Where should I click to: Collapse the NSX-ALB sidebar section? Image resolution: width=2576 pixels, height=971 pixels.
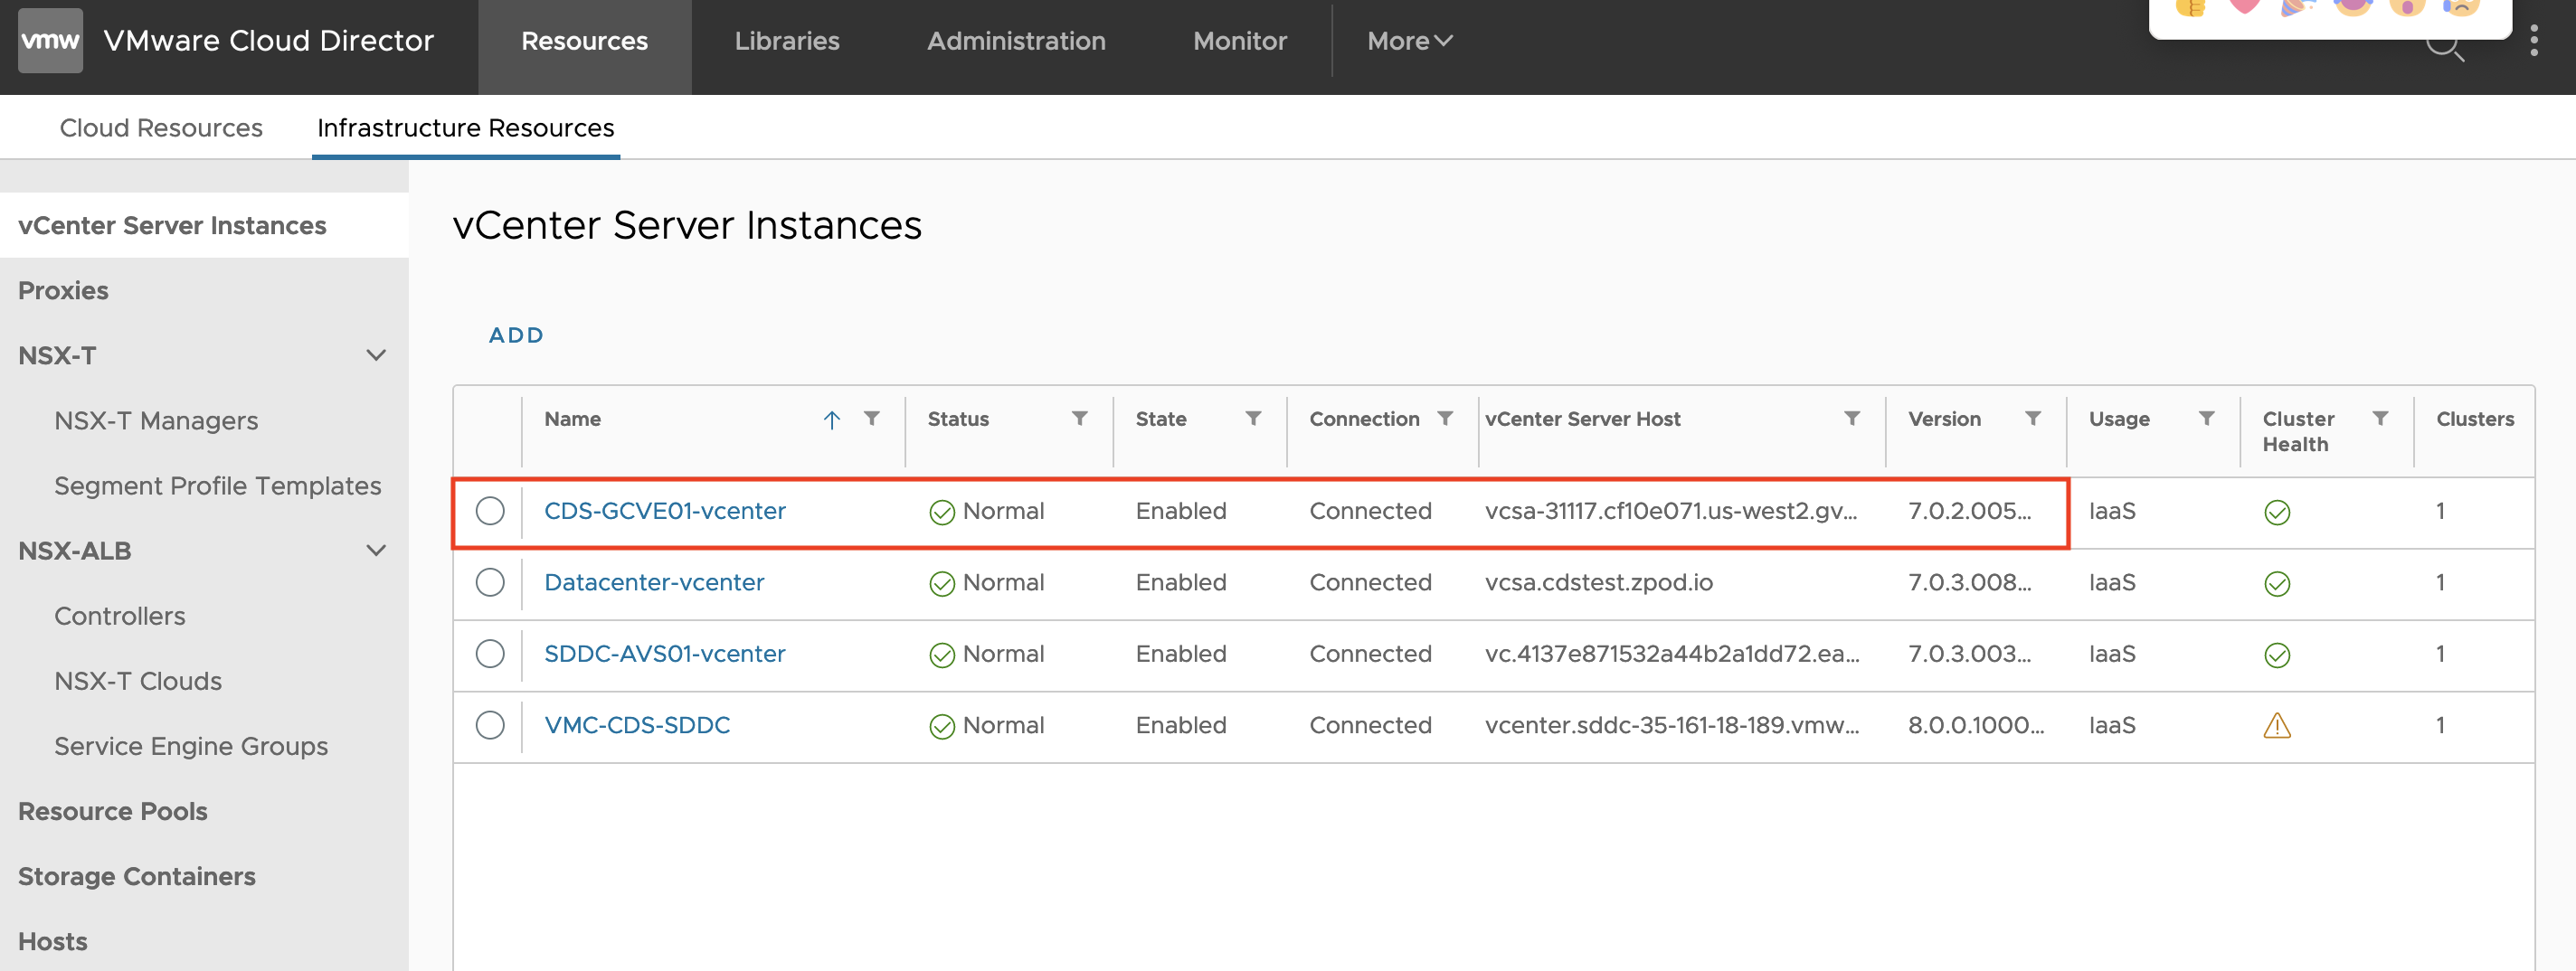point(376,551)
